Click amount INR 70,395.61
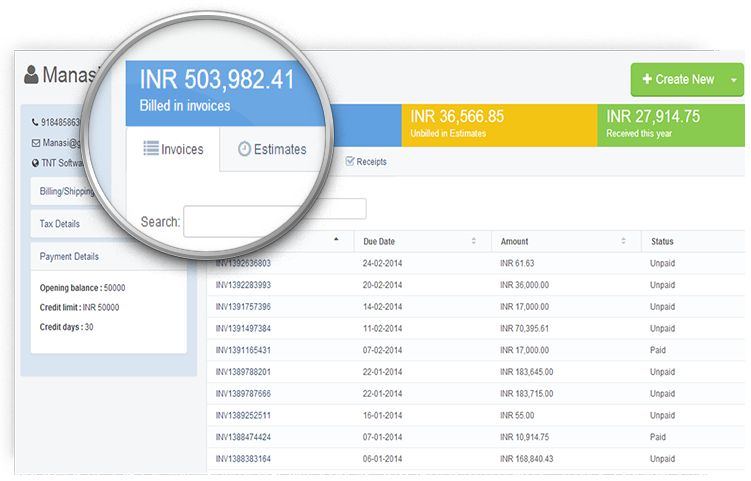Image resolution: width=751 pixels, height=481 pixels. 524,328
